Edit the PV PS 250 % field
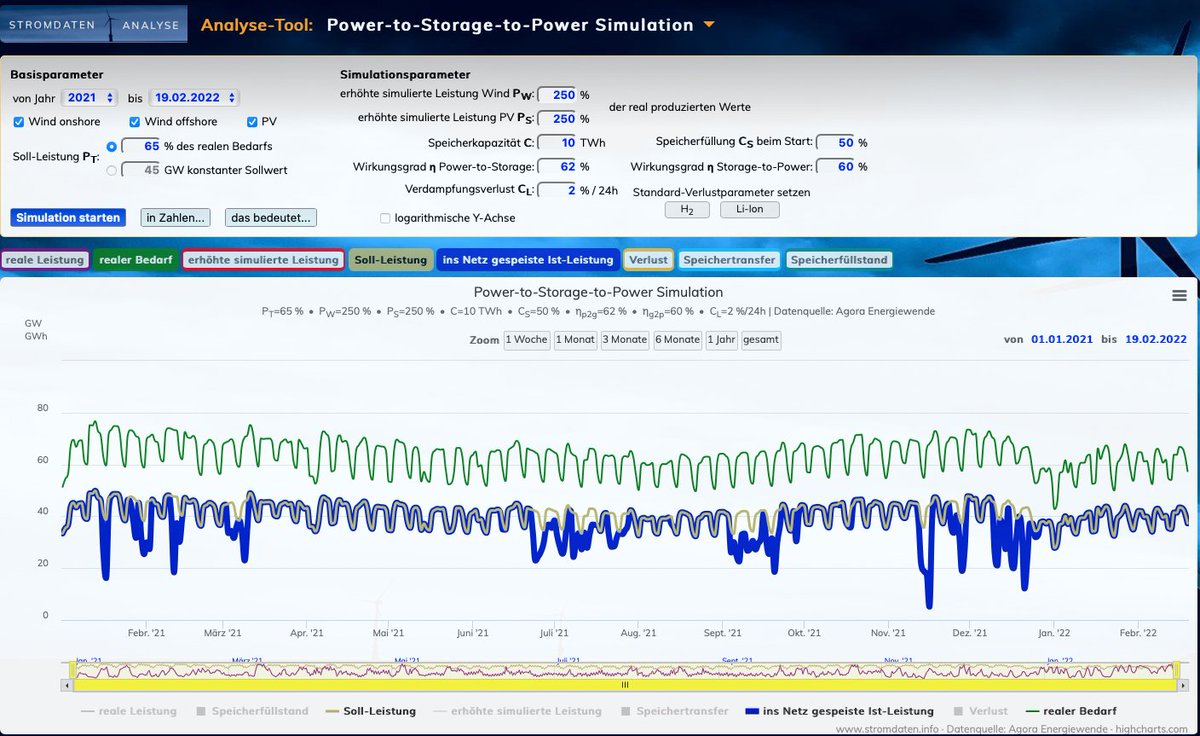Viewport: 1200px width, 736px height. (557, 118)
